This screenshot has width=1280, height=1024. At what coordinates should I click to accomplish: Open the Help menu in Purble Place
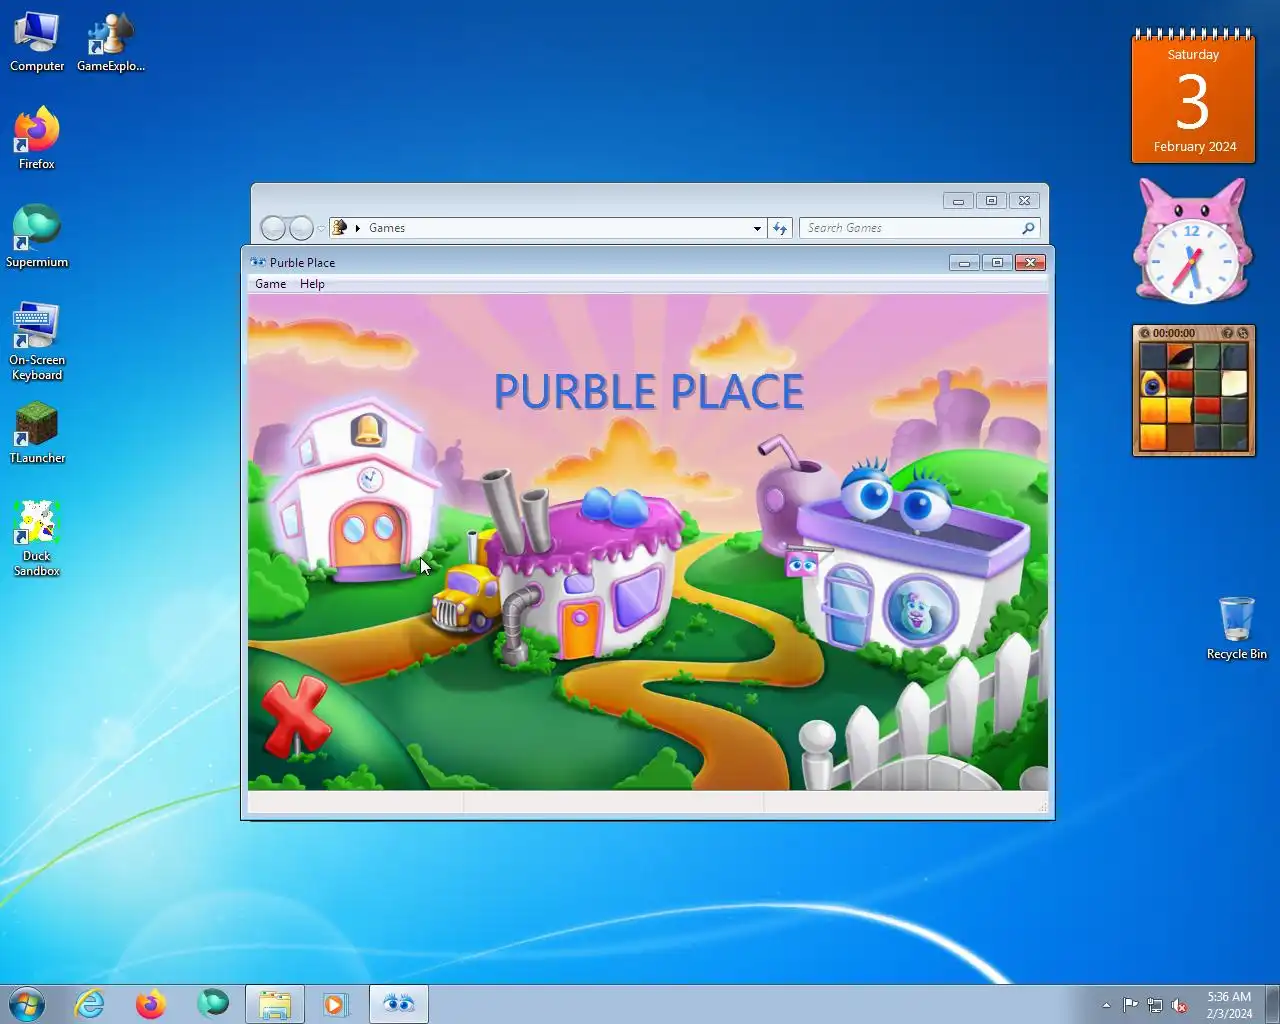pyautogui.click(x=312, y=284)
